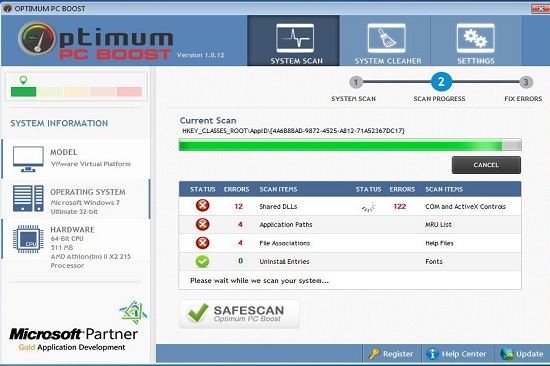
Task: Click the system health level meter
Action: [76, 92]
